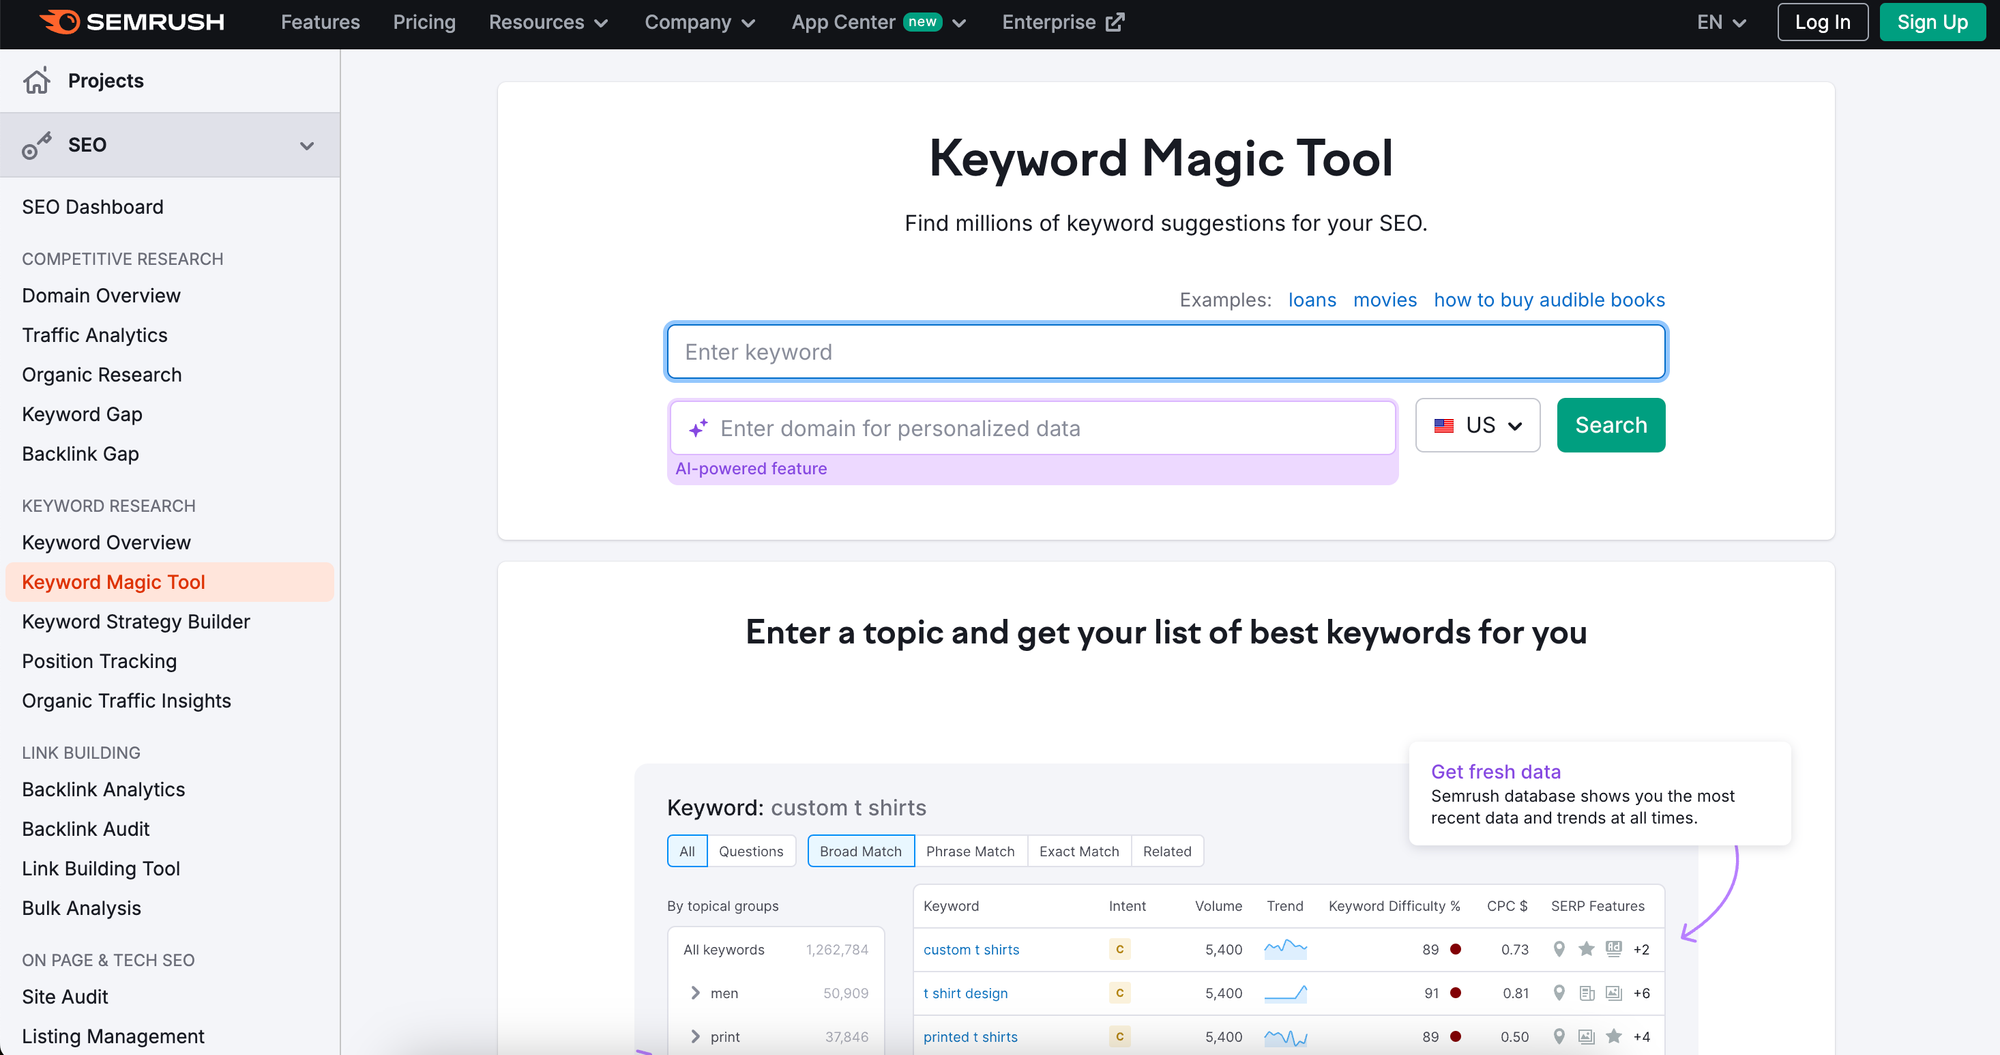The height and width of the screenshot is (1055, 2000).
Task: Open the Resources dropdown menu
Action: click(548, 22)
